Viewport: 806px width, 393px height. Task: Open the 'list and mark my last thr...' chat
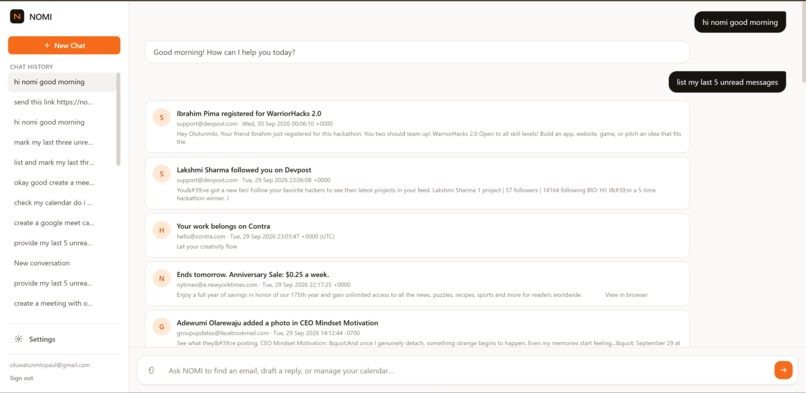[62, 162]
